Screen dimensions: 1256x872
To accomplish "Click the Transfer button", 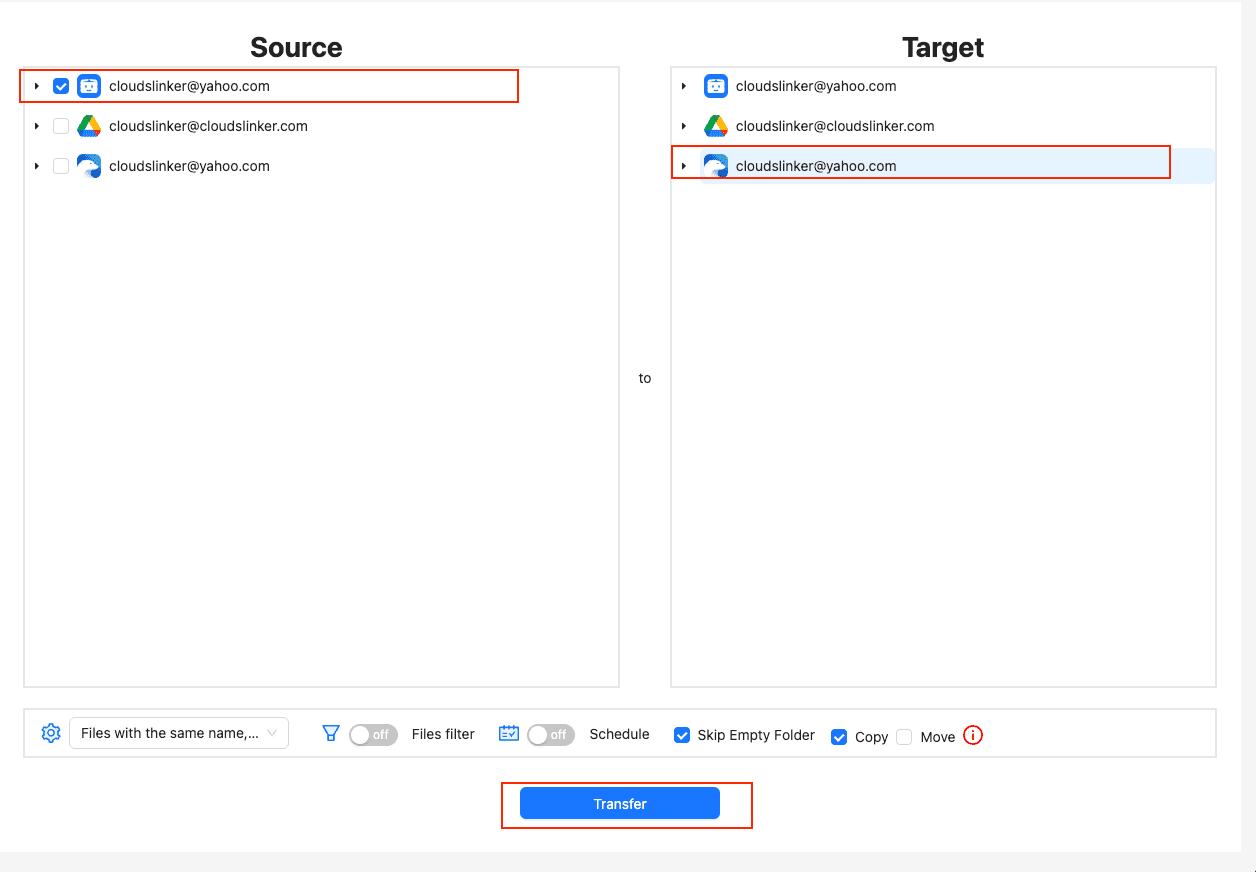I will tap(620, 804).
